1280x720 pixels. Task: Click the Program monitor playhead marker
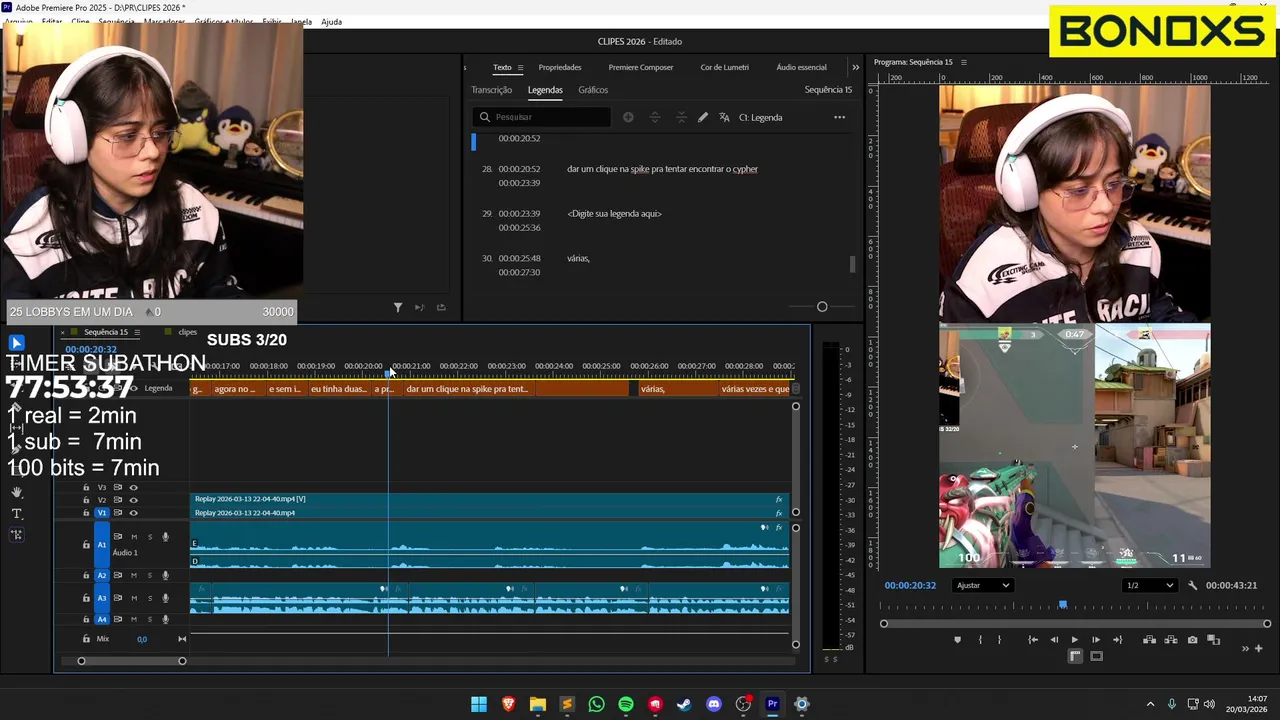(1063, 605)
